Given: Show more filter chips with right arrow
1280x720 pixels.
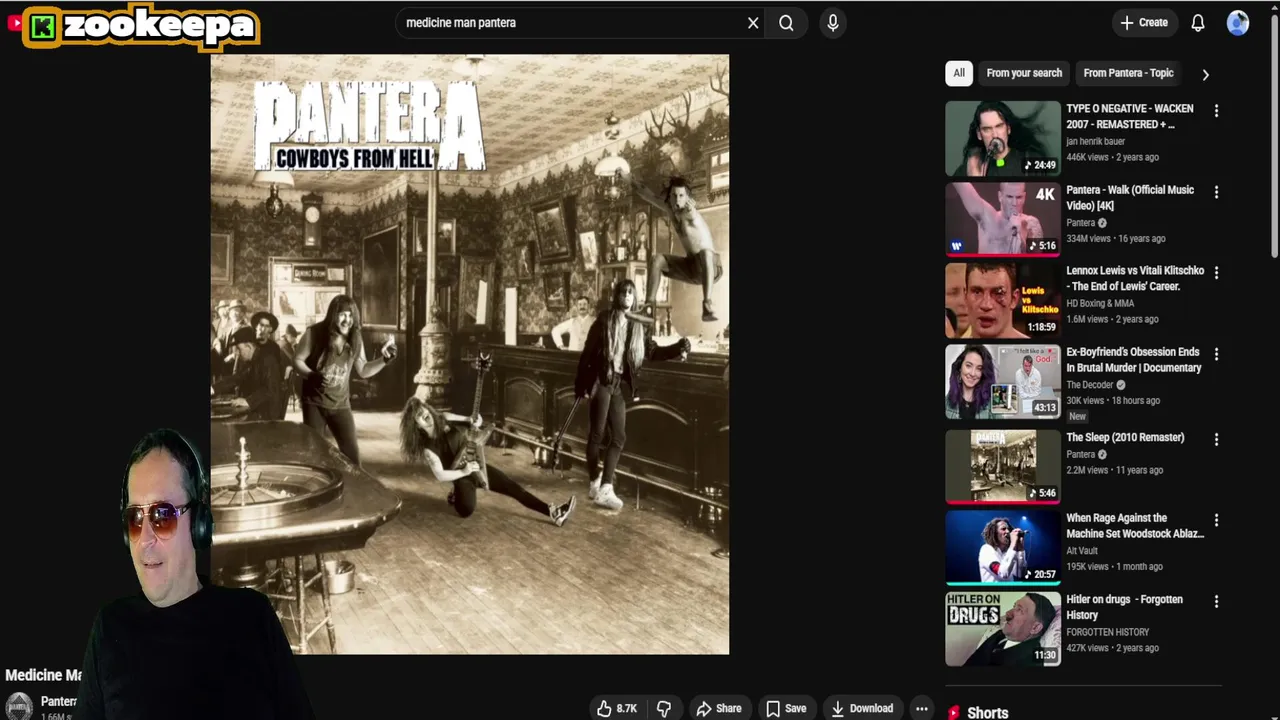Looking at the screenshot, I should pyautogui.click(x=1205, y=74).
